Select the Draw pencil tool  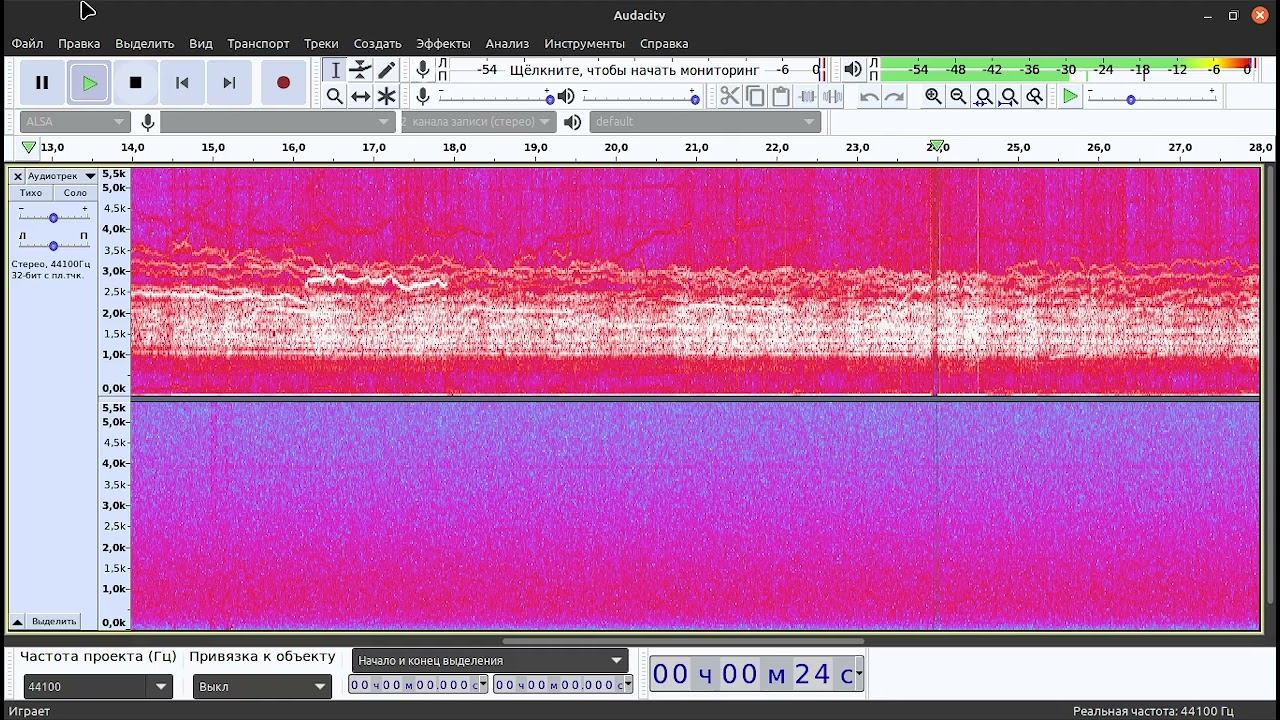point(386,70)
